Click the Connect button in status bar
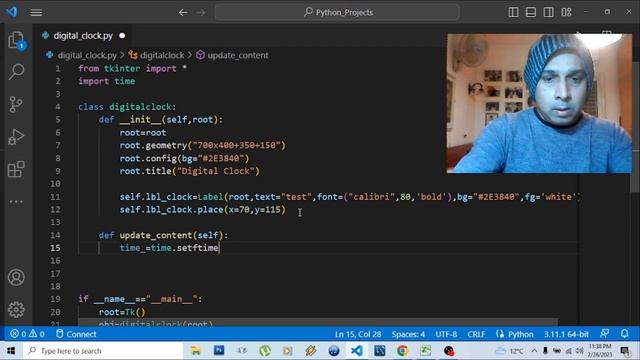The width and height of the screenshot is (640, 360). click(76, 334)
